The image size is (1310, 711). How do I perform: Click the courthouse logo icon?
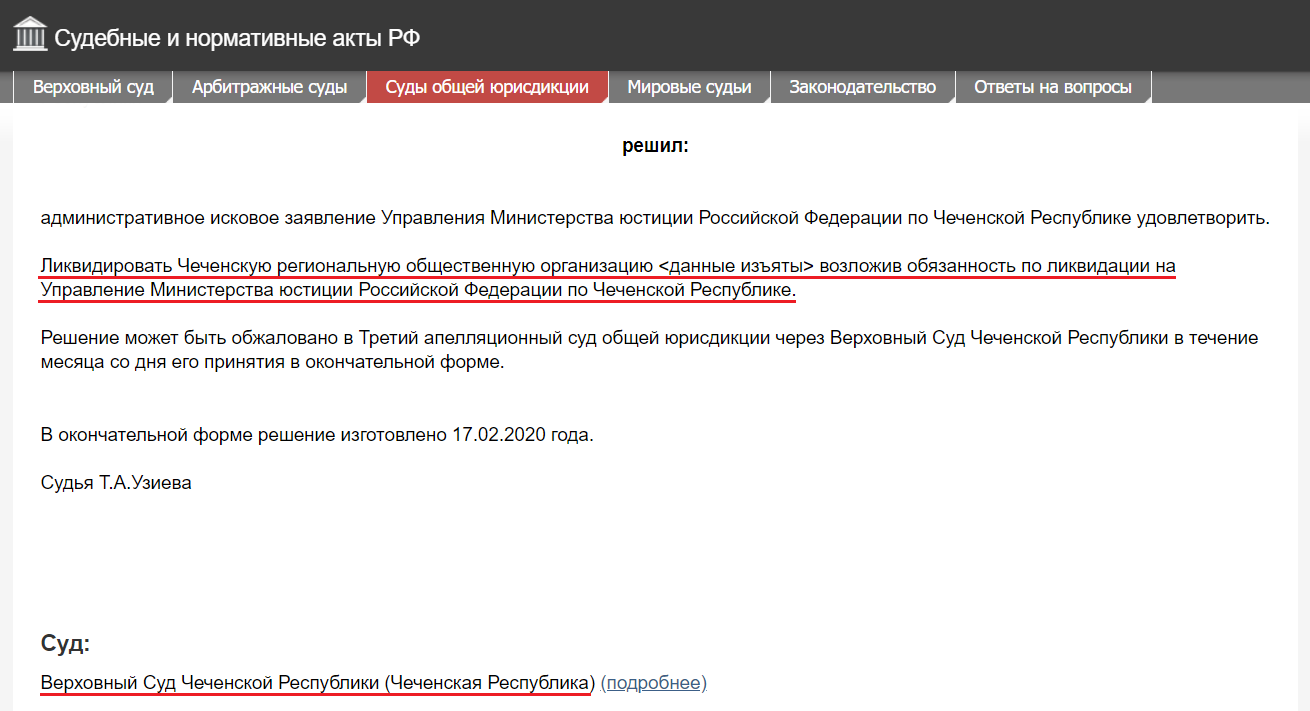pos(30,35)
